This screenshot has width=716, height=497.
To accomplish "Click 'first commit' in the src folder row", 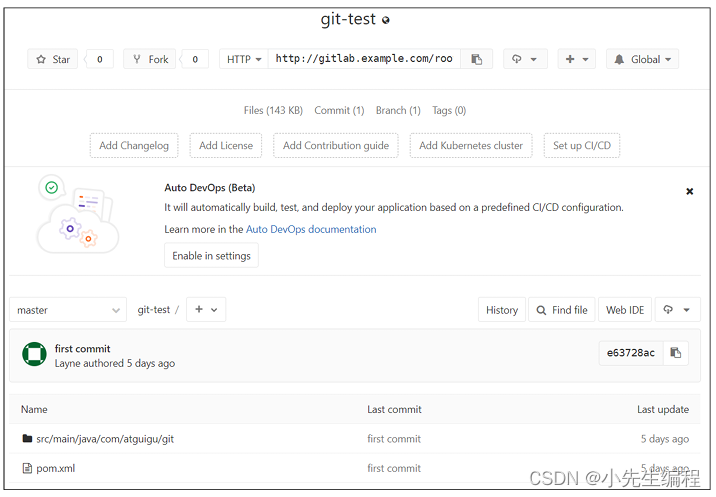I will coord(394,439).
